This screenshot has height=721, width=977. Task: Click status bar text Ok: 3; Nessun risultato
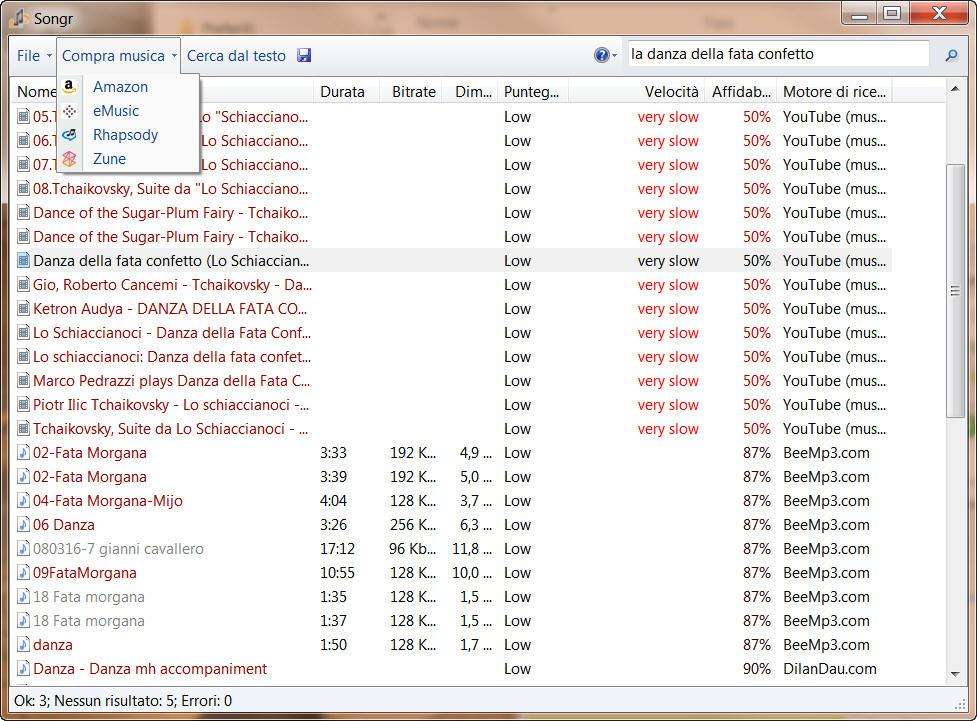[x=123, y=700]
